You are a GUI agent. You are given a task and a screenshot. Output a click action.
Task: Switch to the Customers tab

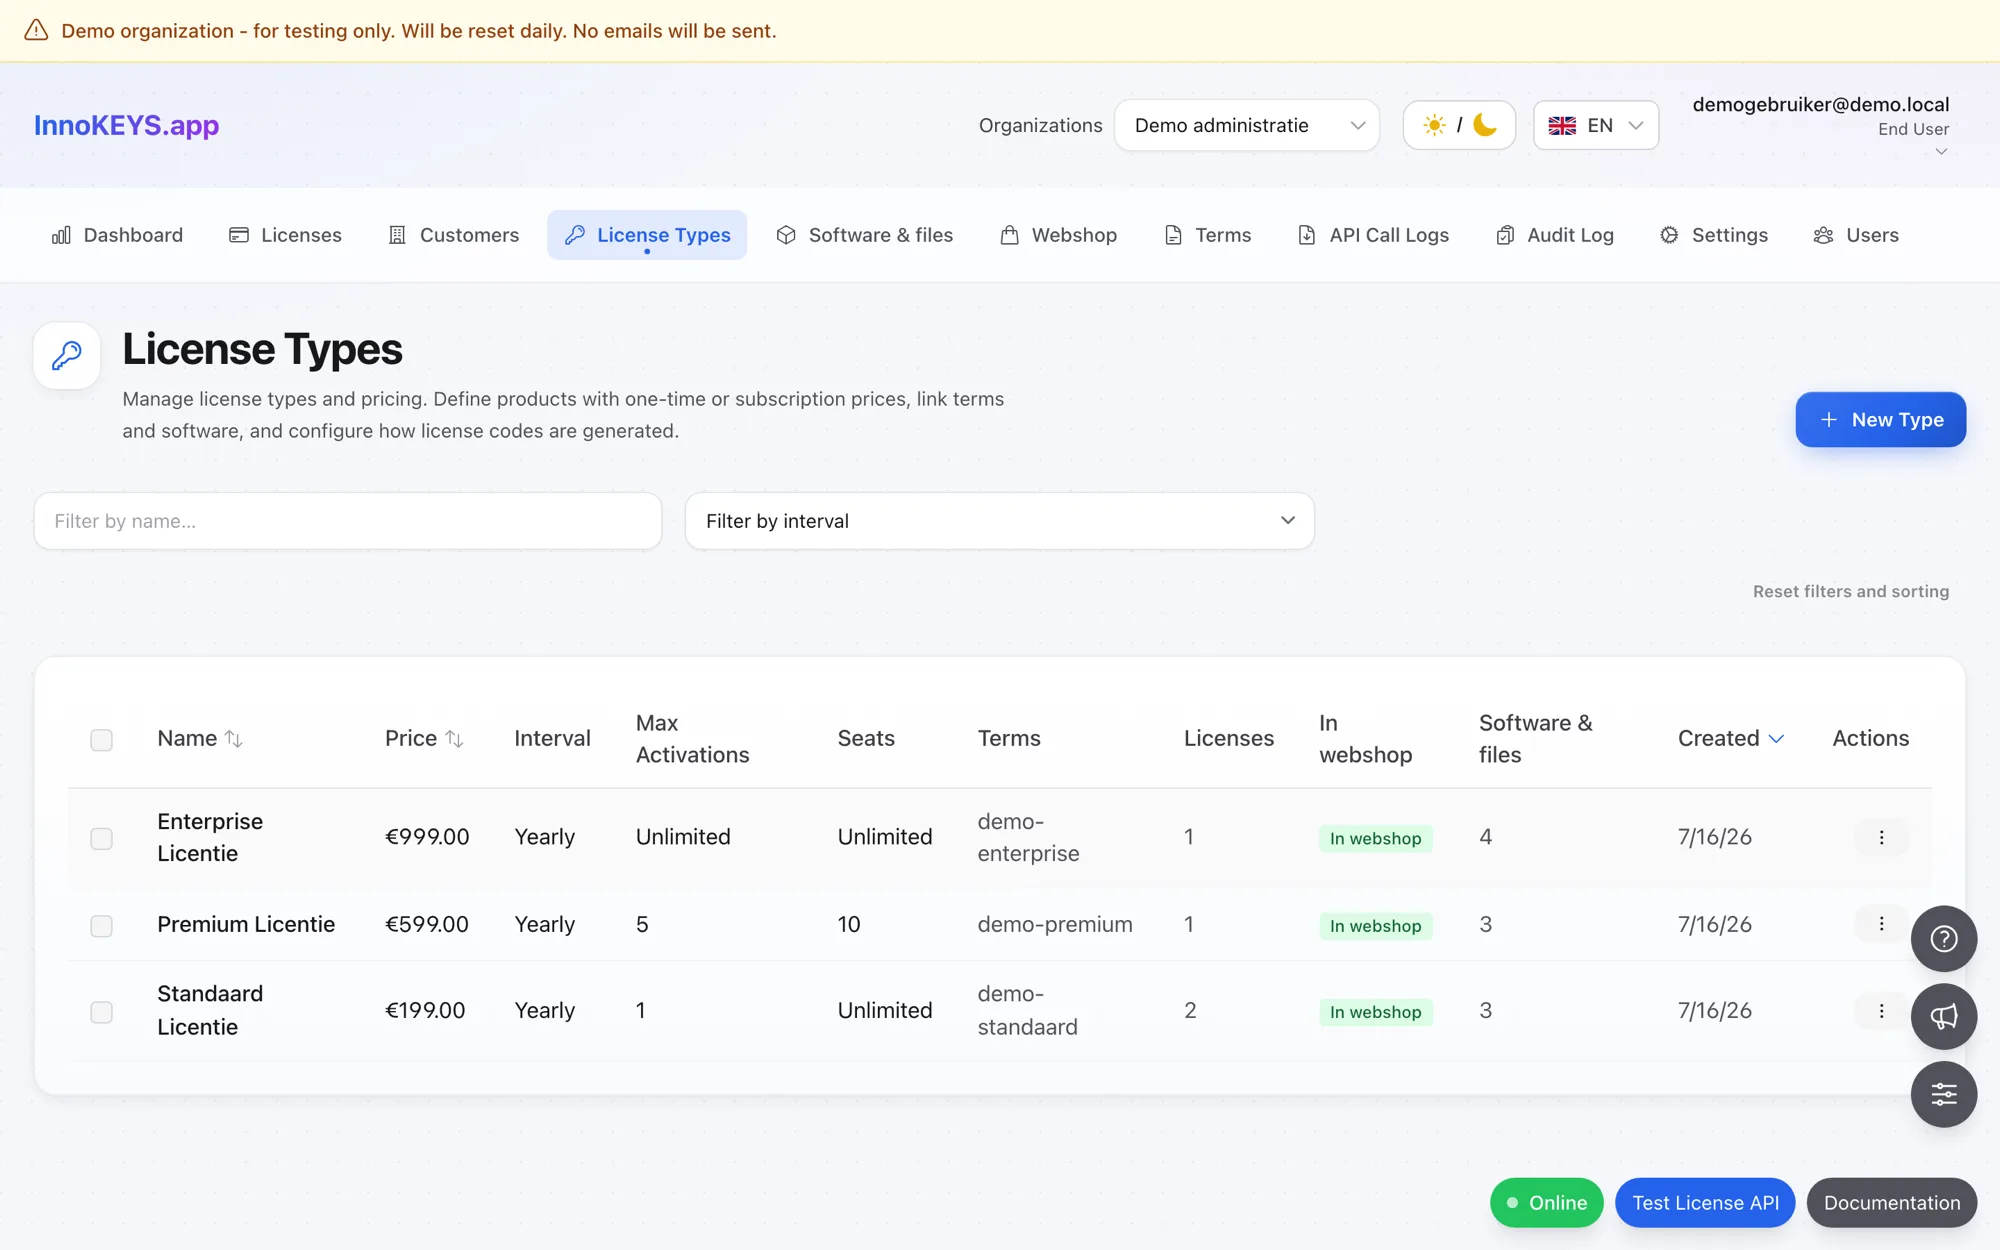point(453,235)
